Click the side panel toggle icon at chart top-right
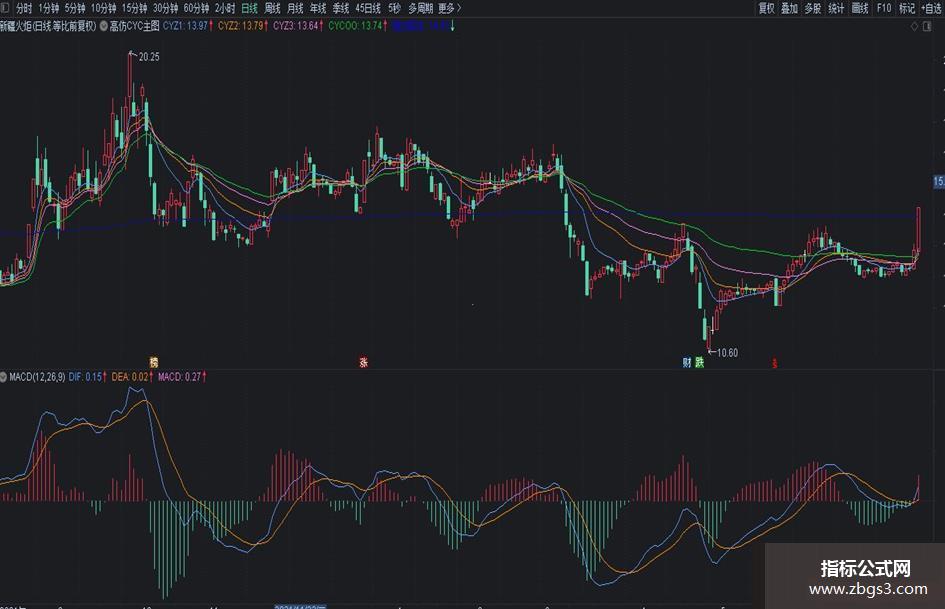Viewport: 945px width, 609px height. click(928, 26)
